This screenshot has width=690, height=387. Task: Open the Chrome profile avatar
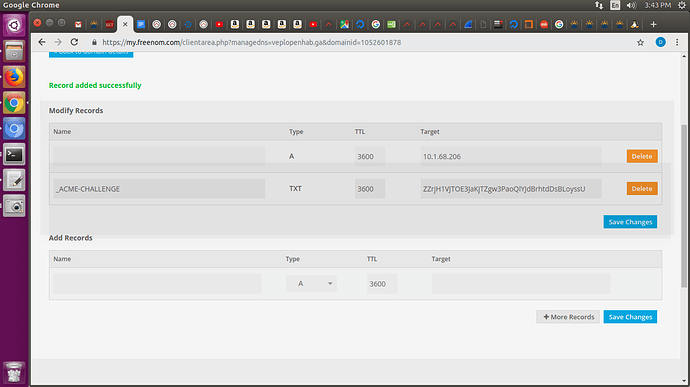click(x=660, y=42)
